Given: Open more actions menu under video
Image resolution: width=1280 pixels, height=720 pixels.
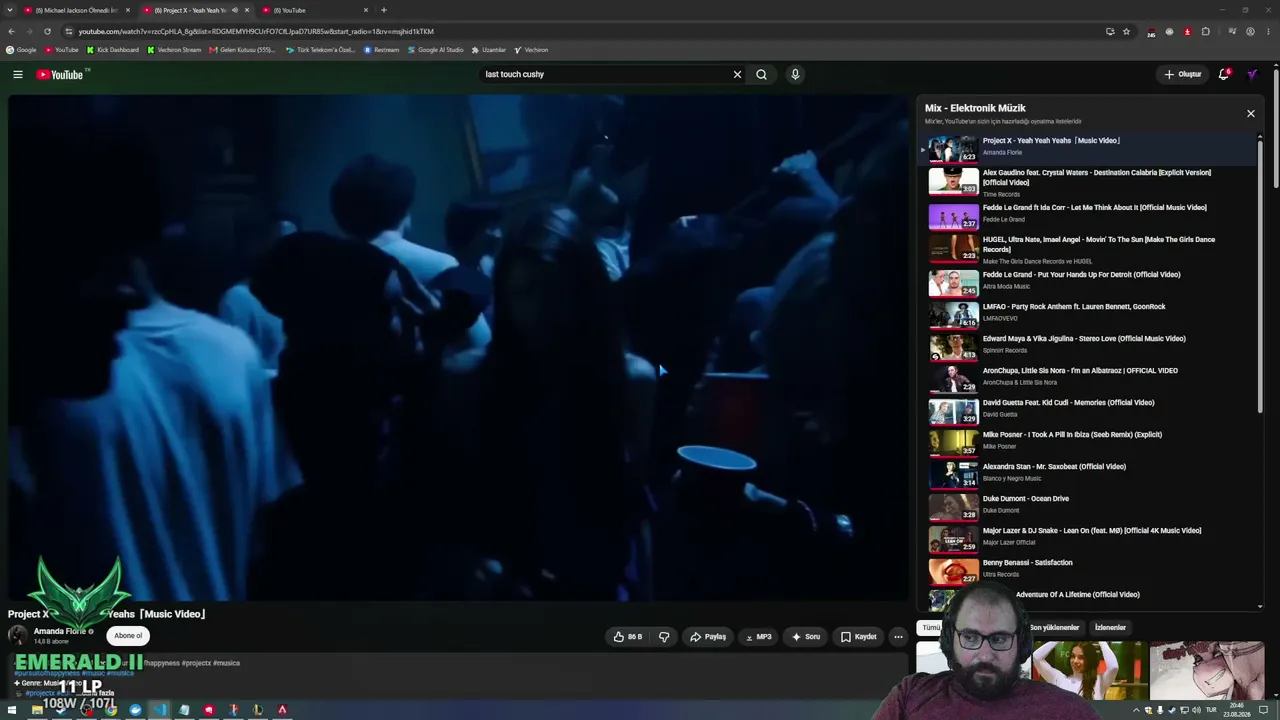Looking at the screenshot, I should tap(898, 636).
